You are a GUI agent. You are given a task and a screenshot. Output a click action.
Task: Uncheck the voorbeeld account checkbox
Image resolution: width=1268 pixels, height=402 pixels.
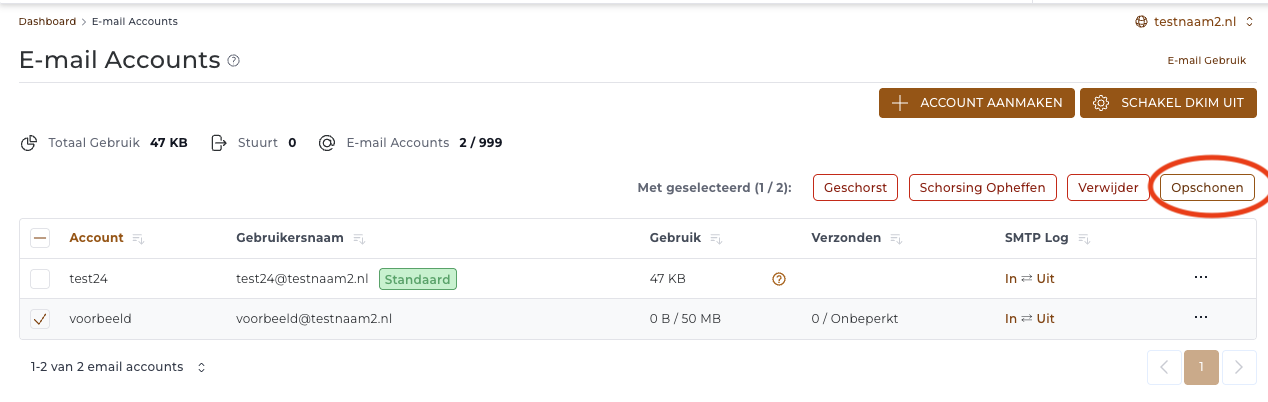[x=40, y=319]
